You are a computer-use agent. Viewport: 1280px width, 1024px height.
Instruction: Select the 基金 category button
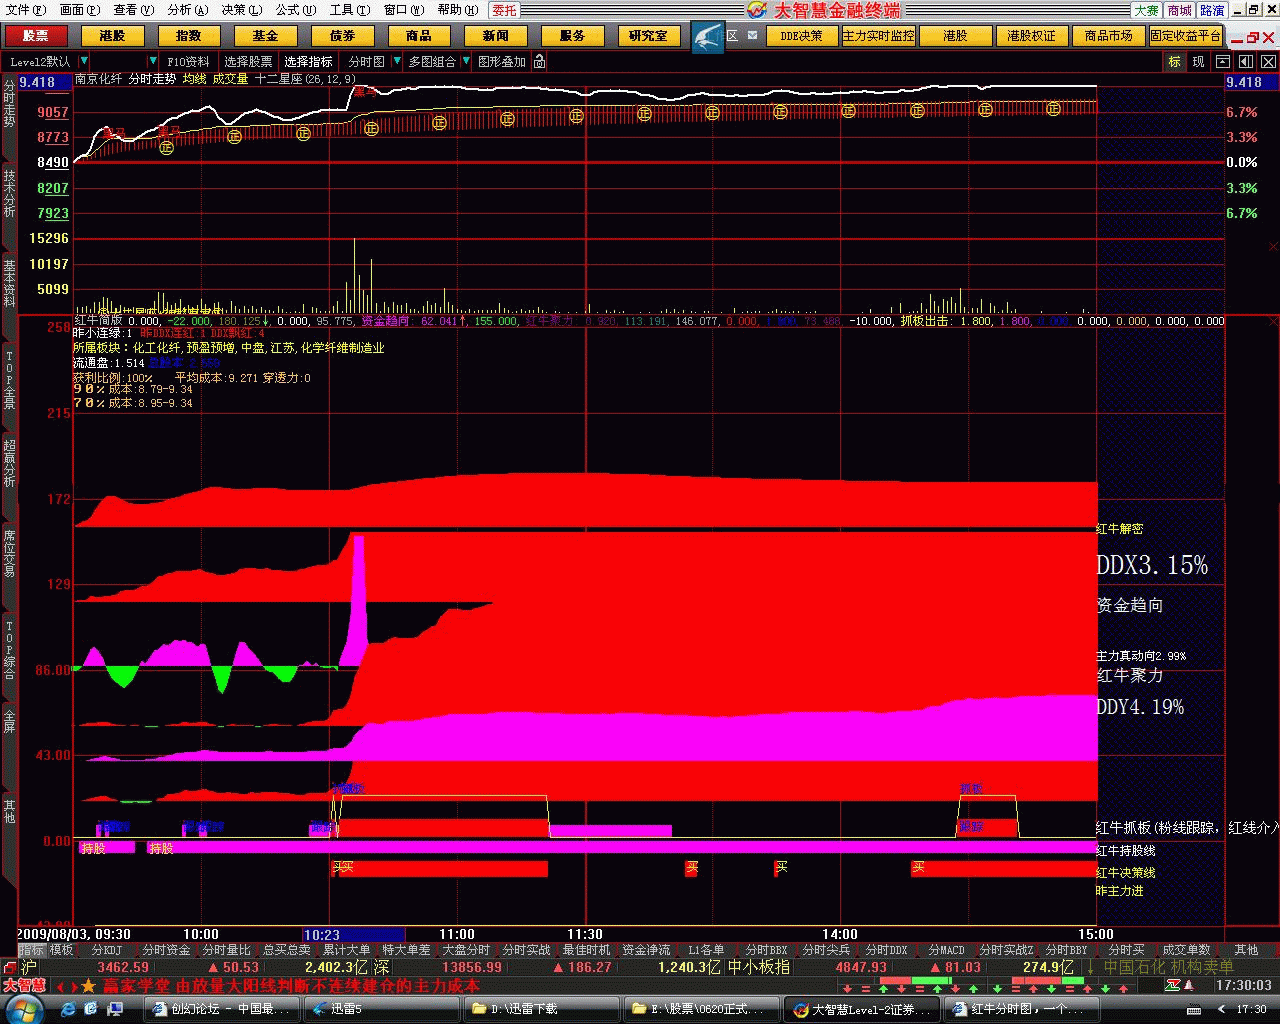265,36
